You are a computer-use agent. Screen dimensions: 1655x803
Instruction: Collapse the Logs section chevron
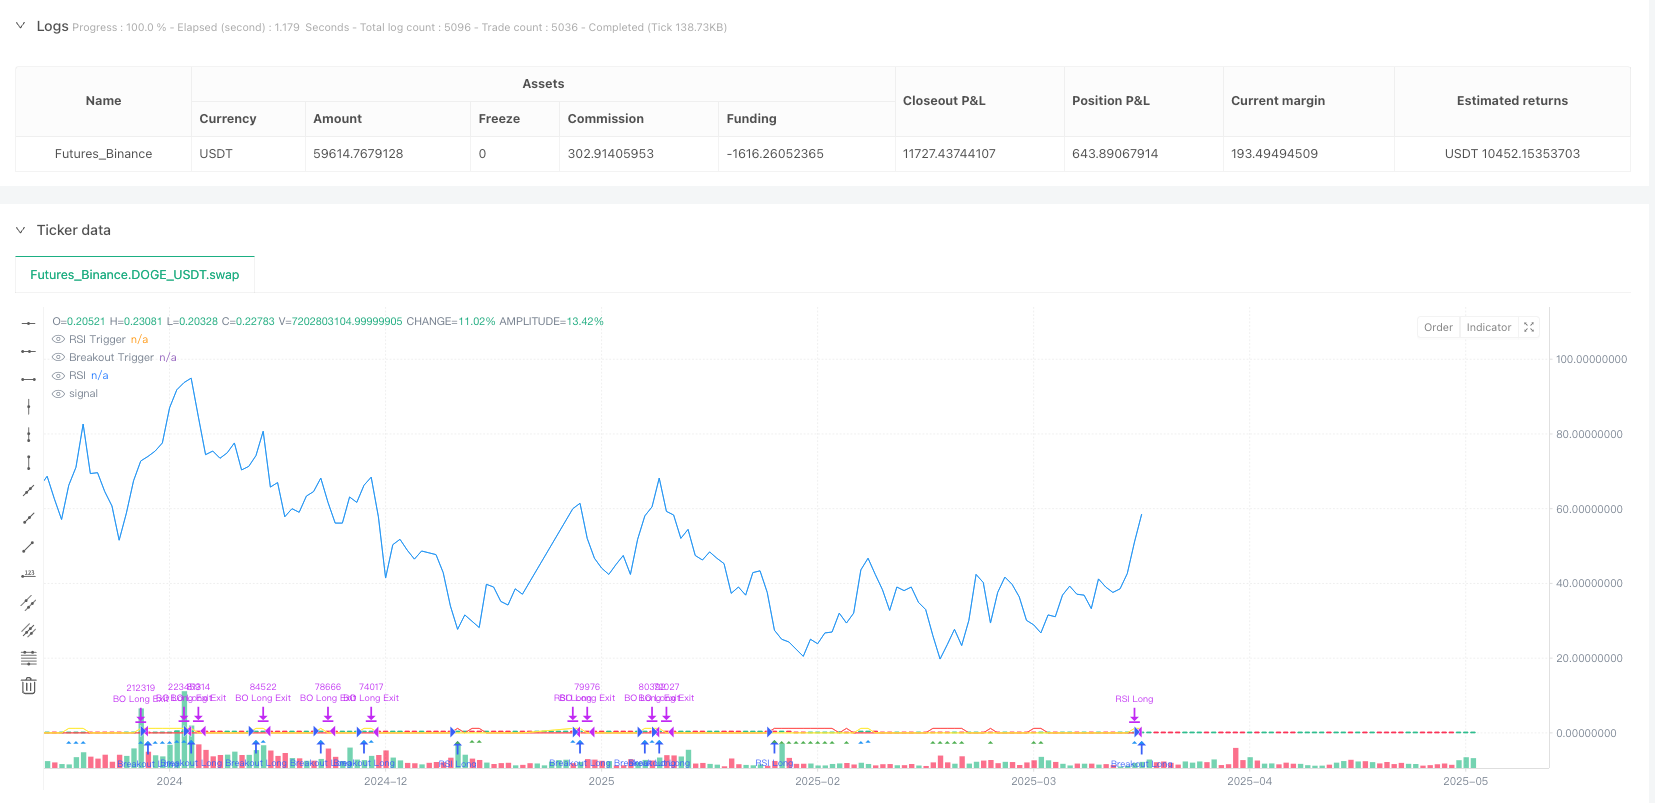[x=21, y=26]
